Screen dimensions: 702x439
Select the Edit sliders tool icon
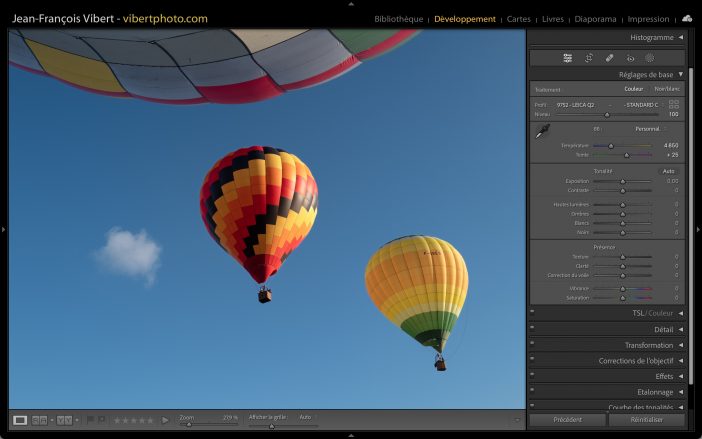pyautogui.click(x=567, y=58)
